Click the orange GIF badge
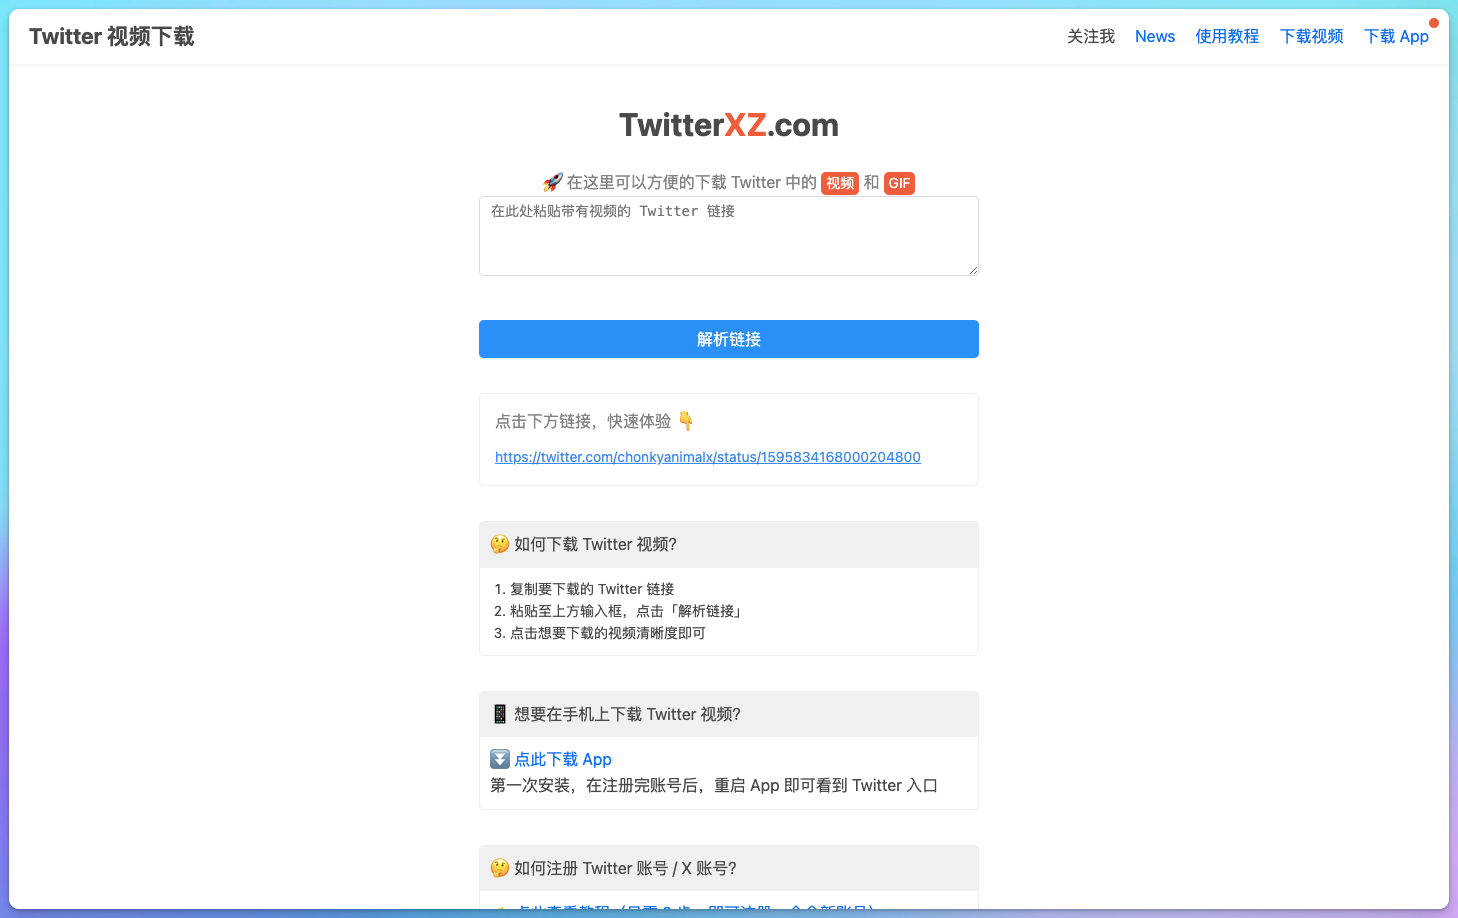This screenshot has width=1458, height=918. tap(899, 183)
